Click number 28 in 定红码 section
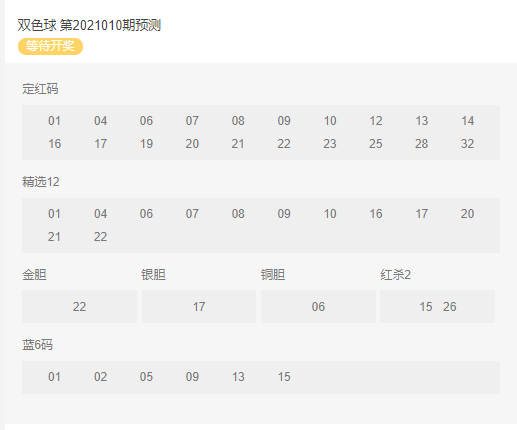Screen dimensions: 517x430 tap(421, 144)
